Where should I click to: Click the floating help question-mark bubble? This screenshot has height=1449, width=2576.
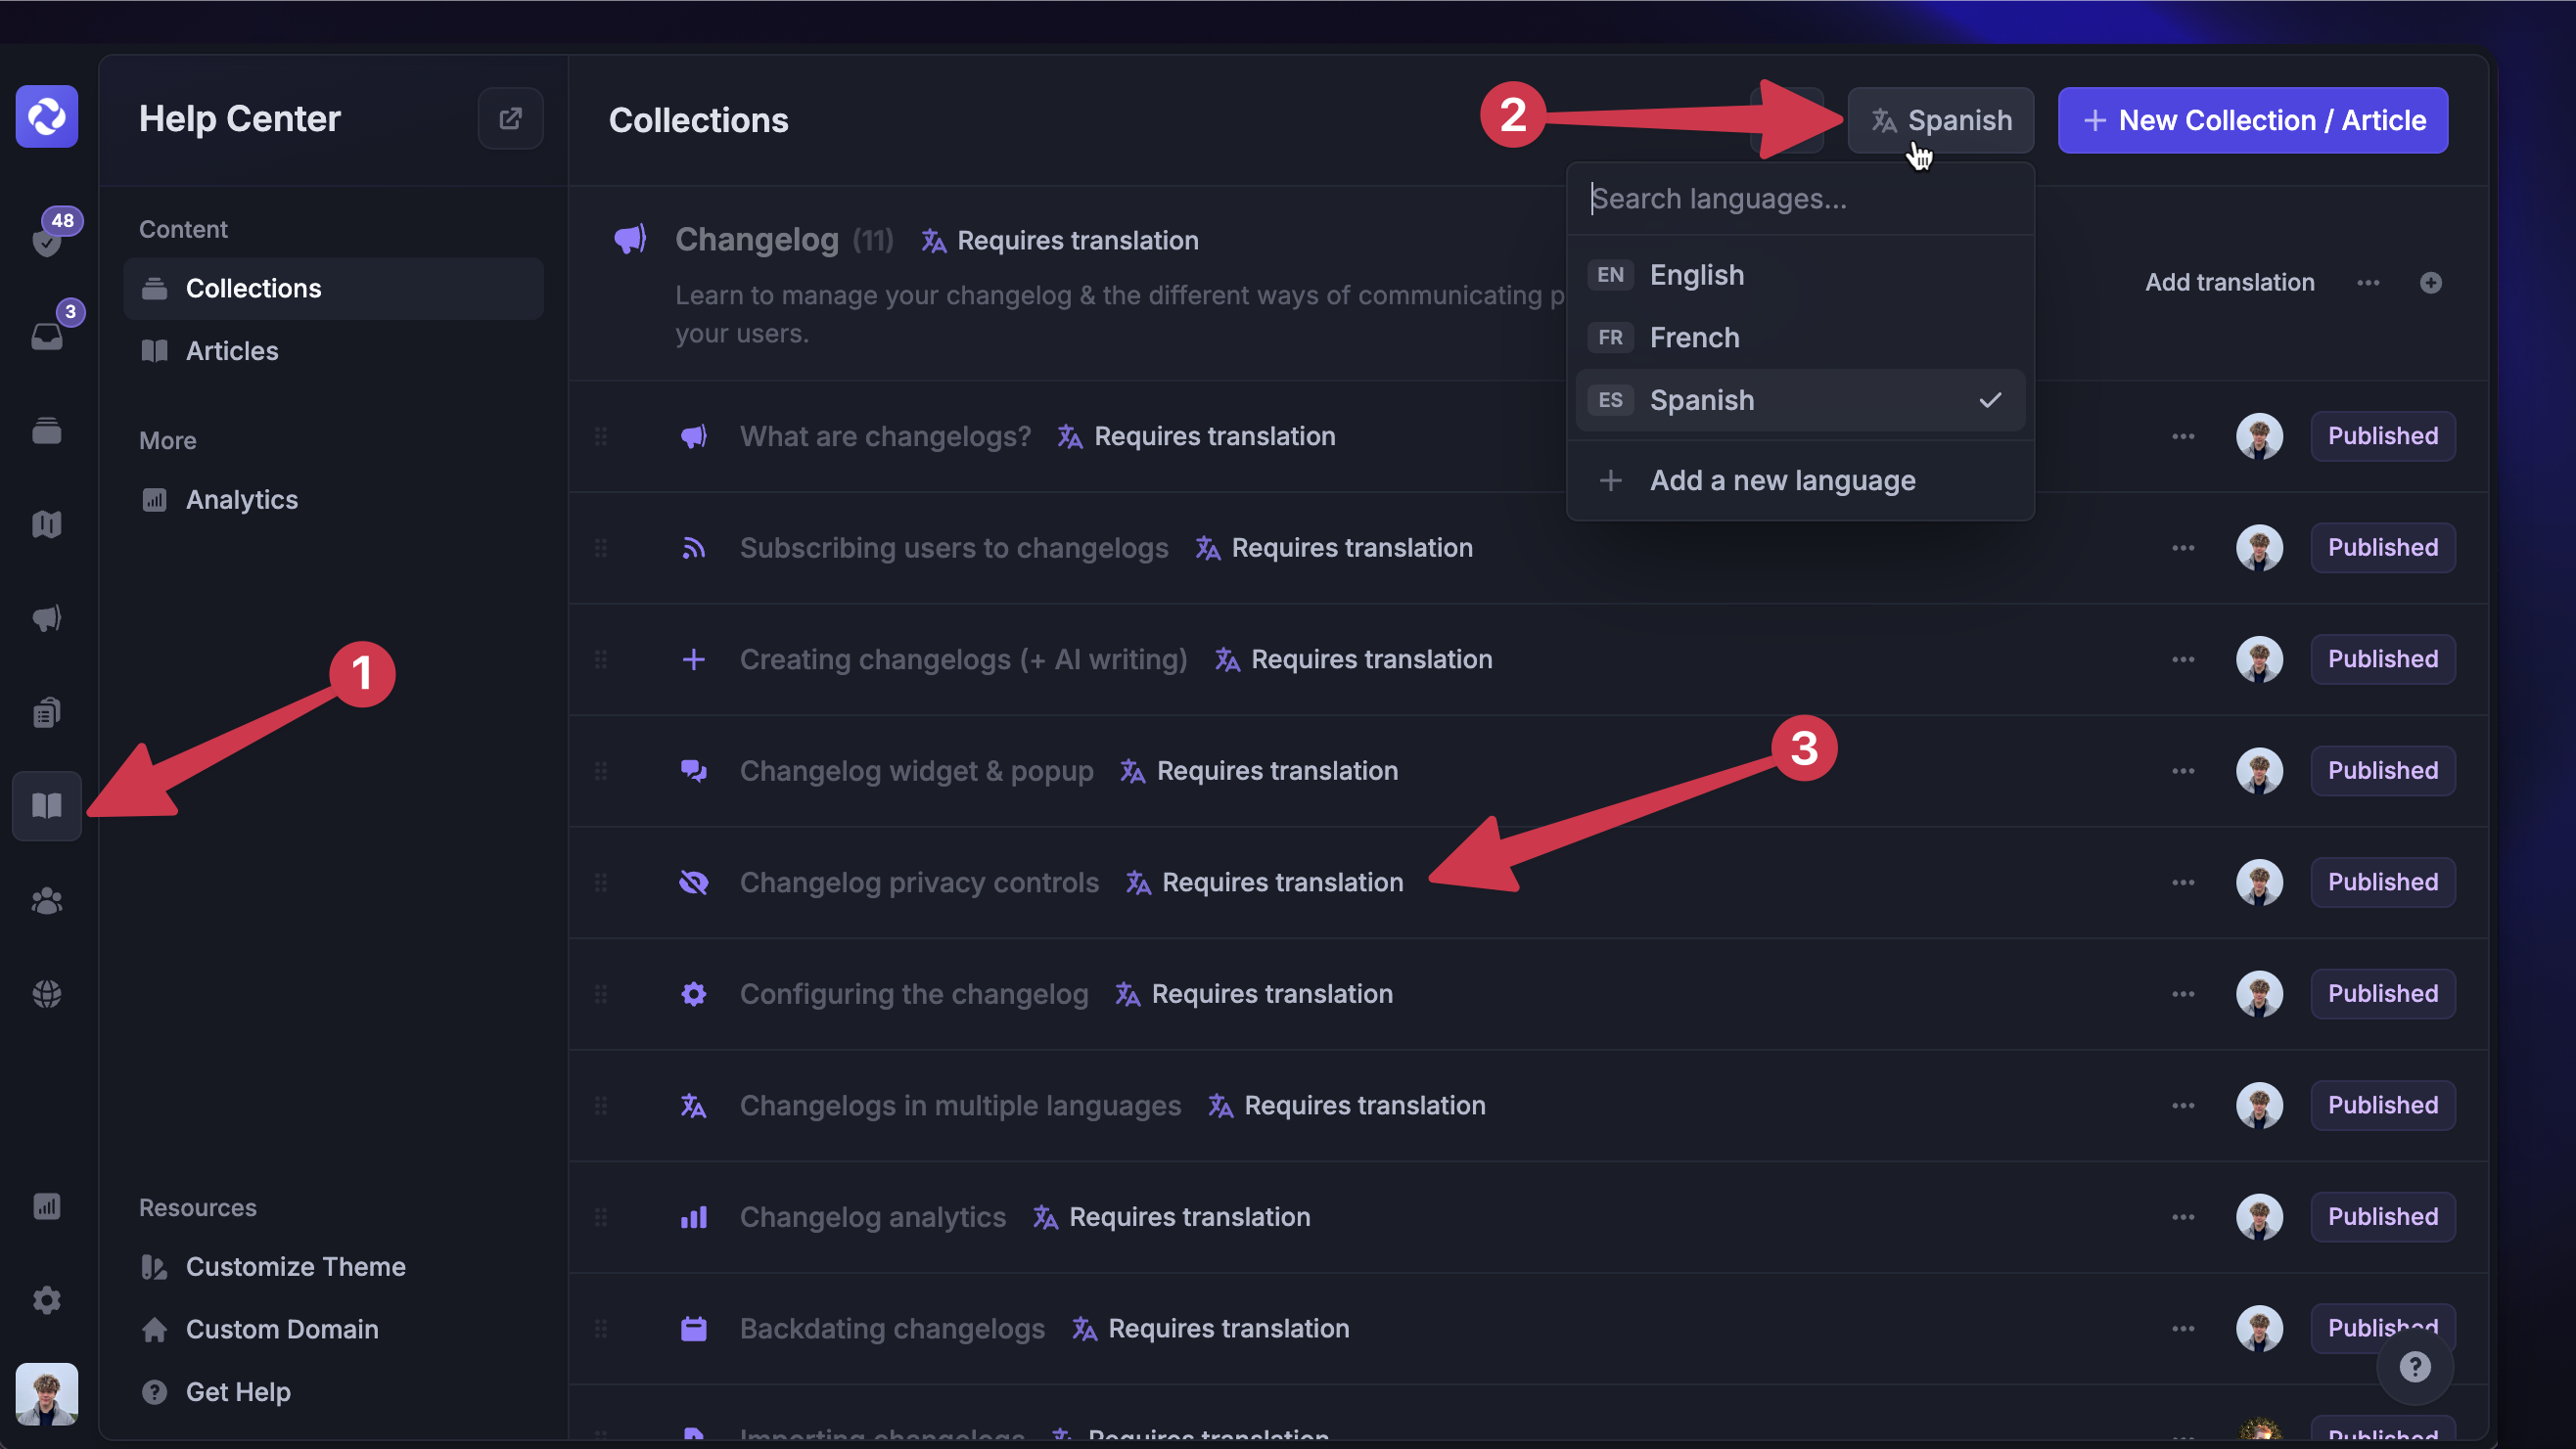2417,1367
